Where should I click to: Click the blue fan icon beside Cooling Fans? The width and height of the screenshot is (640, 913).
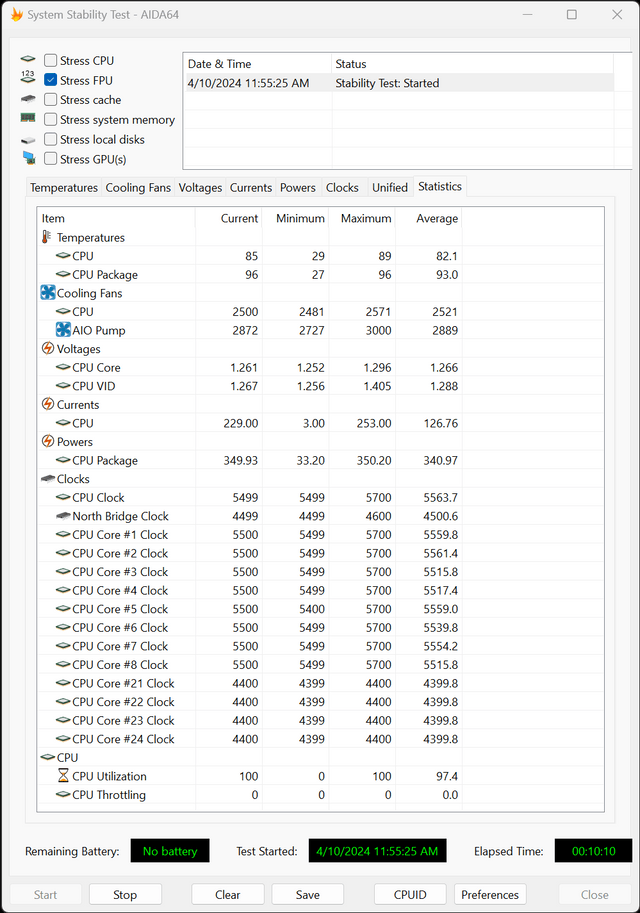pyautogui.click(x=48, y=293)
